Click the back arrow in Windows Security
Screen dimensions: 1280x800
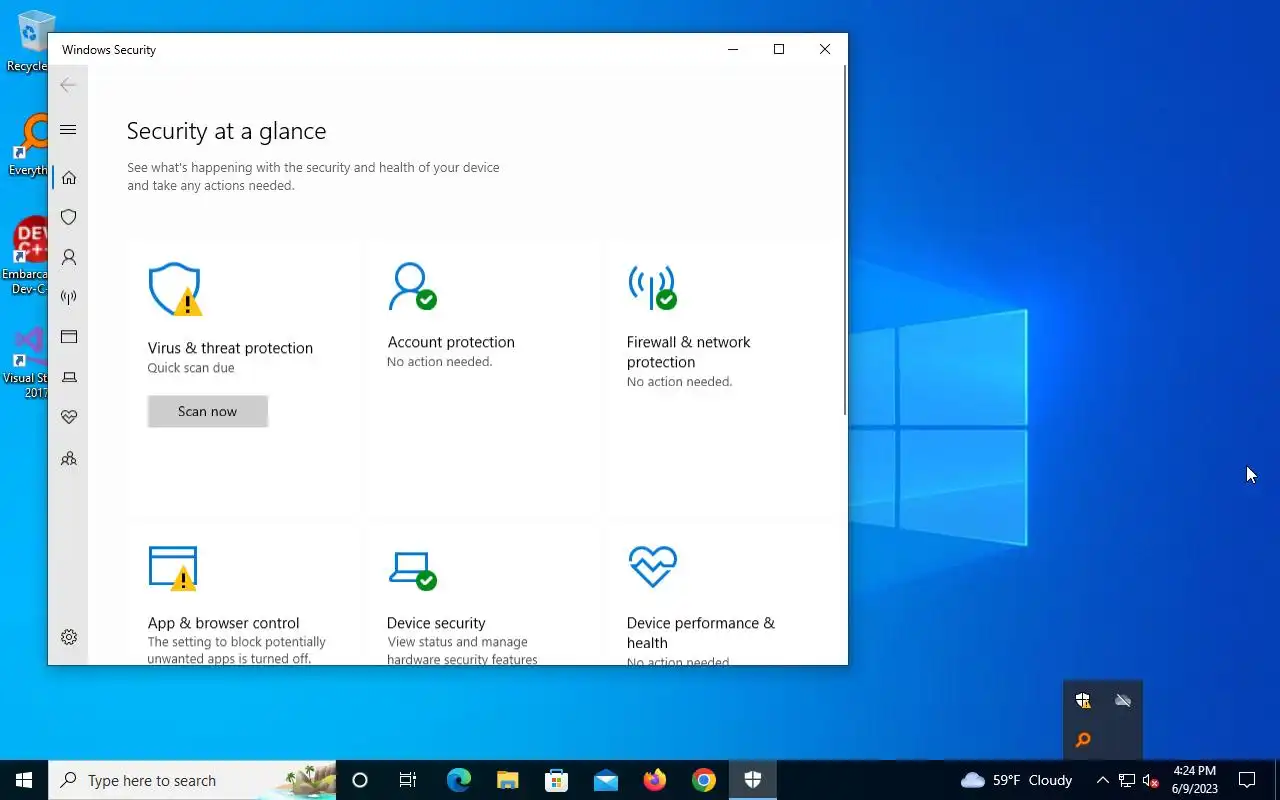click(68, 85)
